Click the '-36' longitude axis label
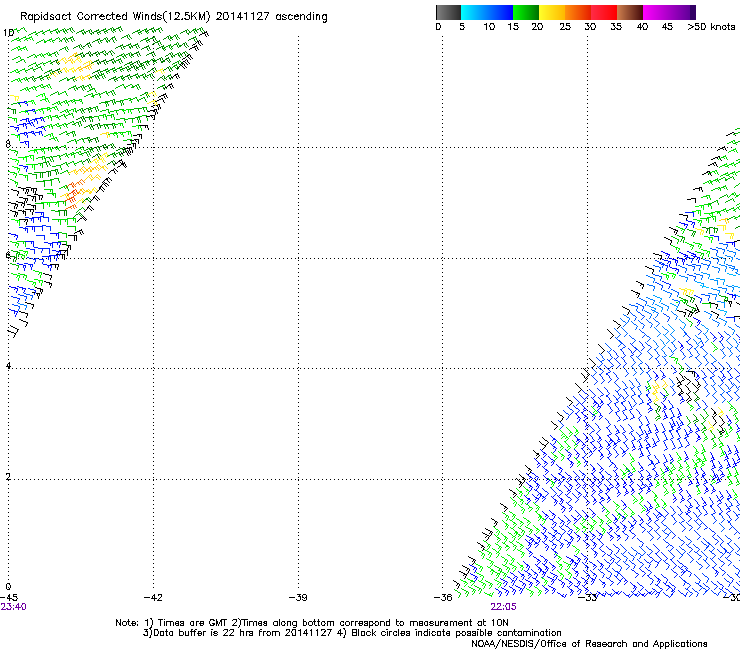 pos(443,598)
